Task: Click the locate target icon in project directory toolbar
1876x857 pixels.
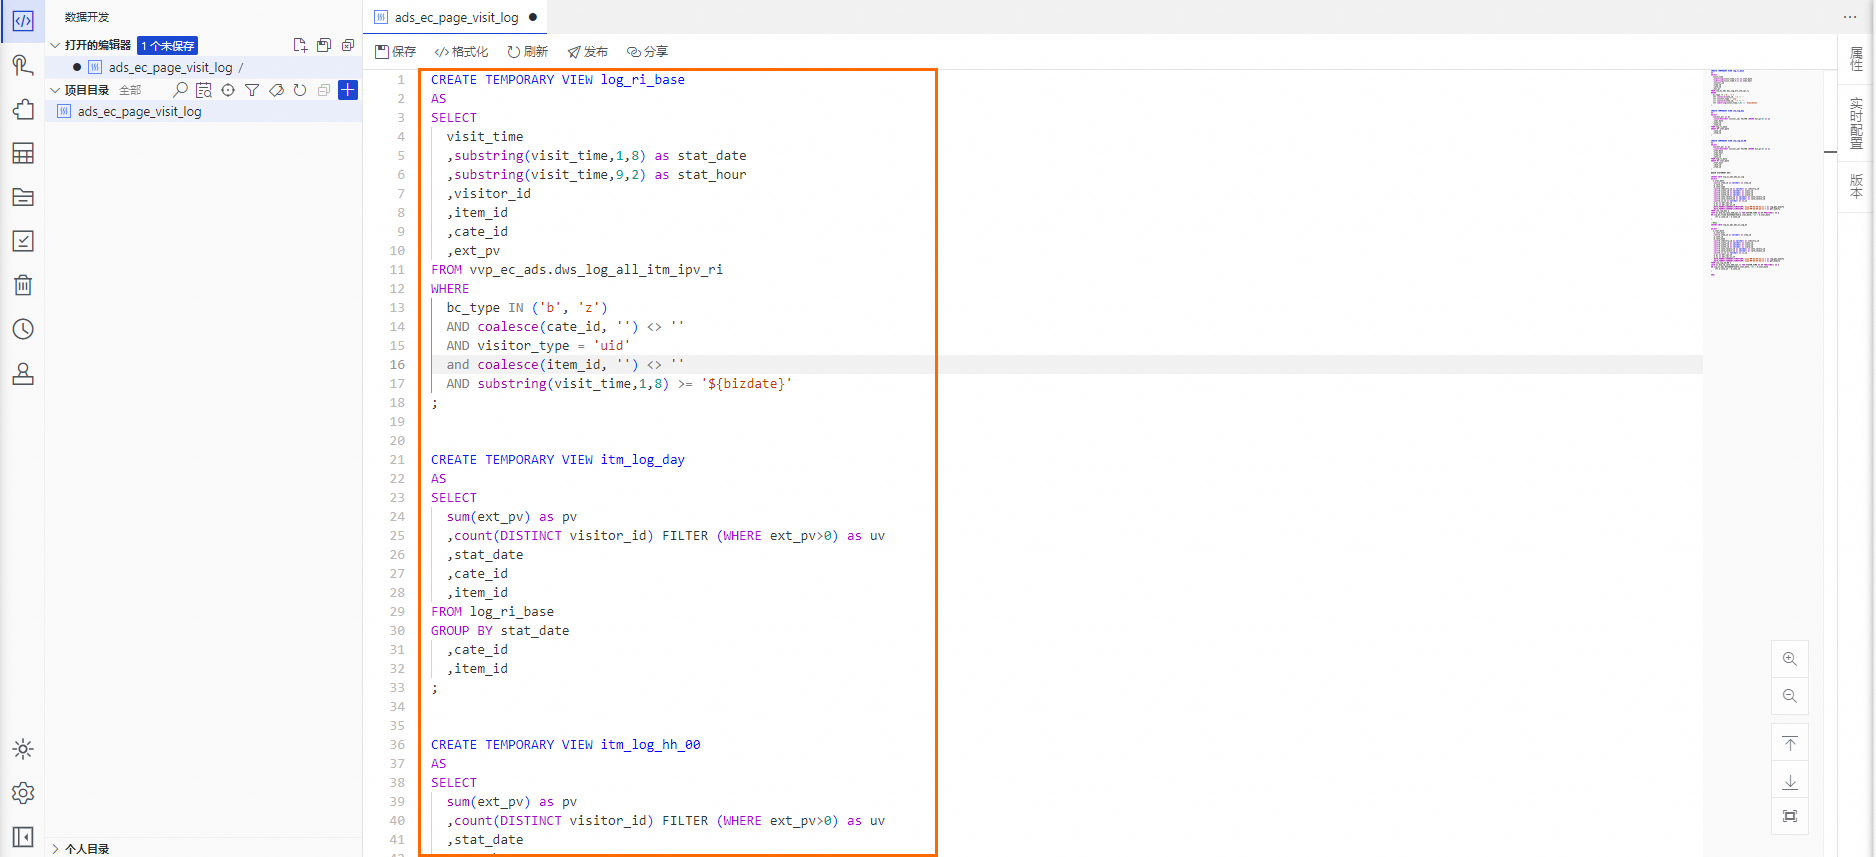Action: [228, 90]
